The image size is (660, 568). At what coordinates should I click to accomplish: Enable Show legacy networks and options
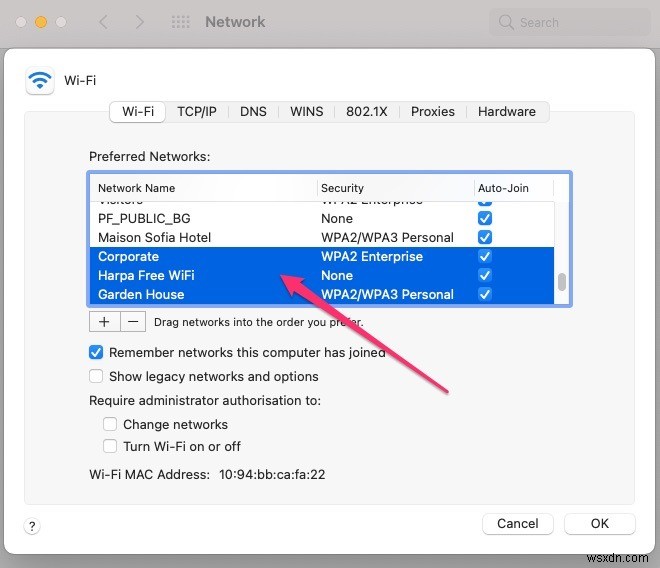(x=96, y=376)
